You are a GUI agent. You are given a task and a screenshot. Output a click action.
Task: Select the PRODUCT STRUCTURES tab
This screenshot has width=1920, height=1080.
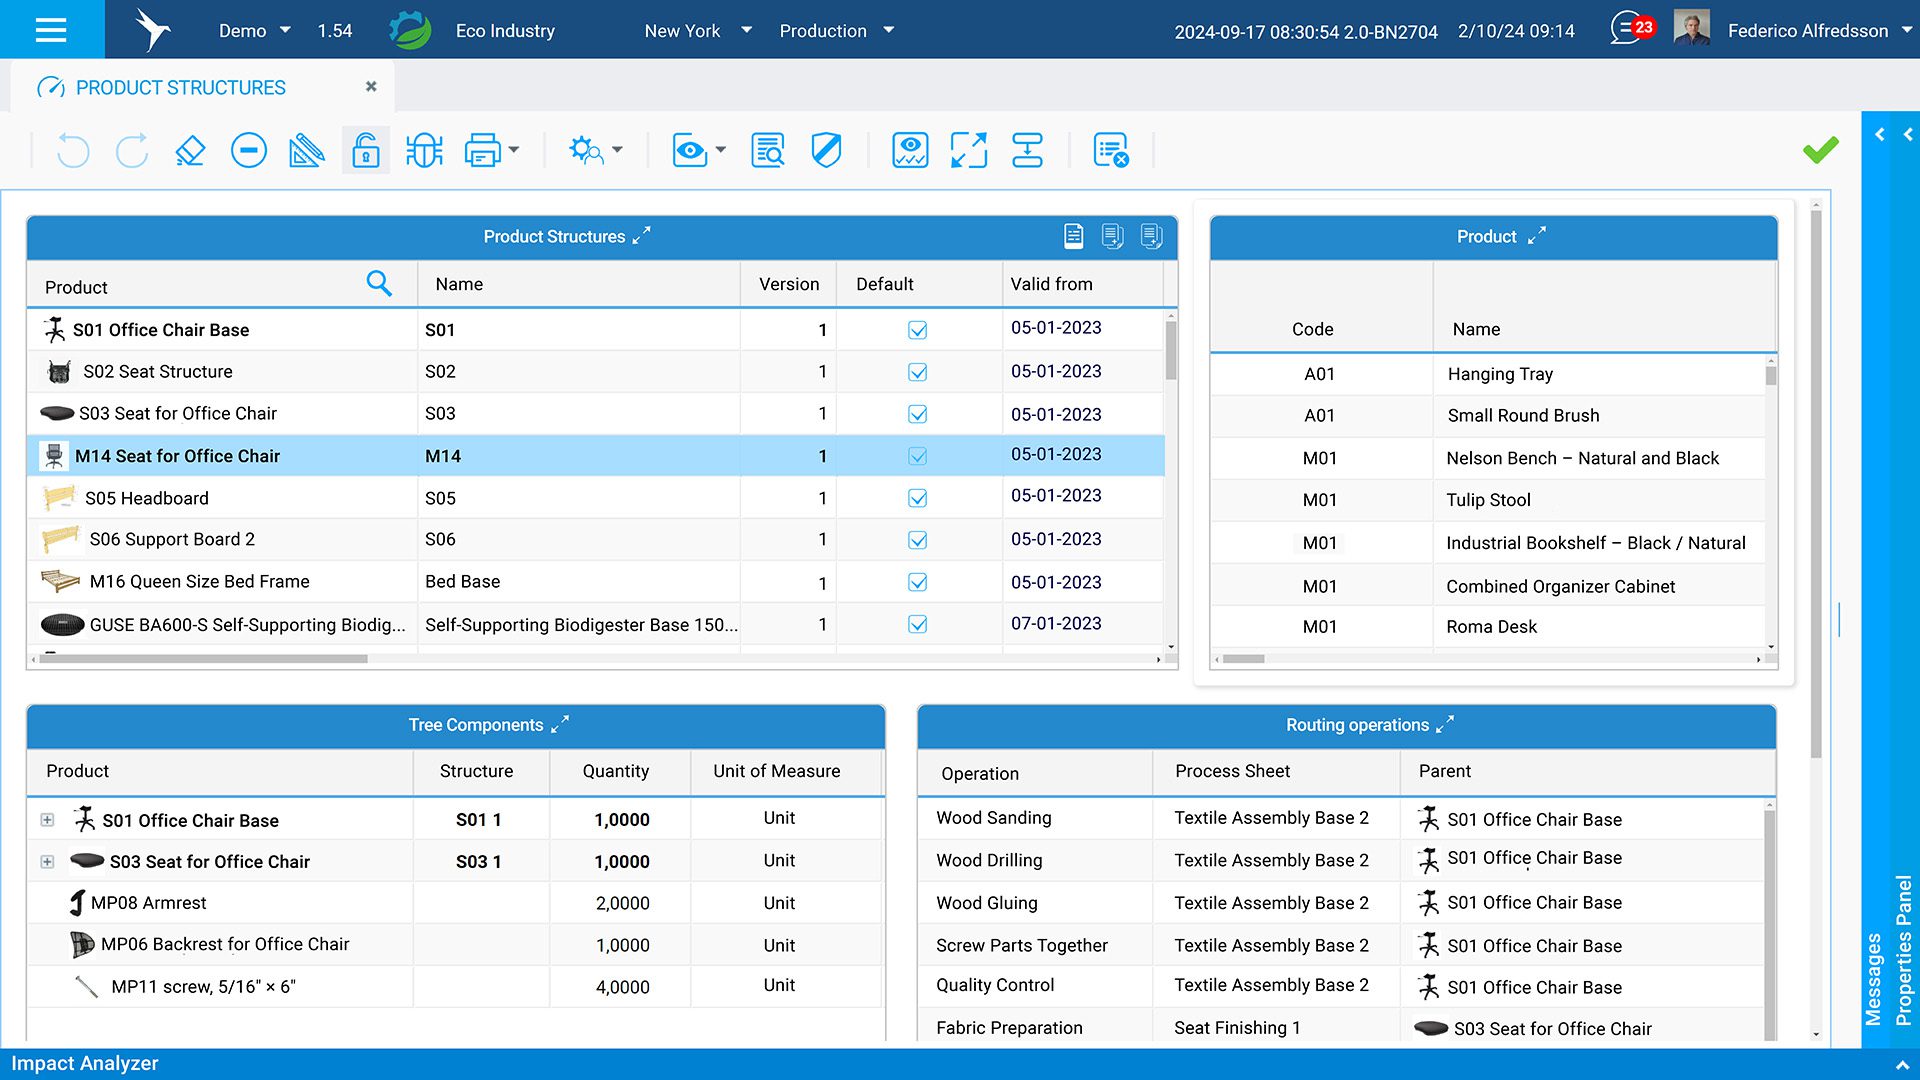click(x=180, y=88)
